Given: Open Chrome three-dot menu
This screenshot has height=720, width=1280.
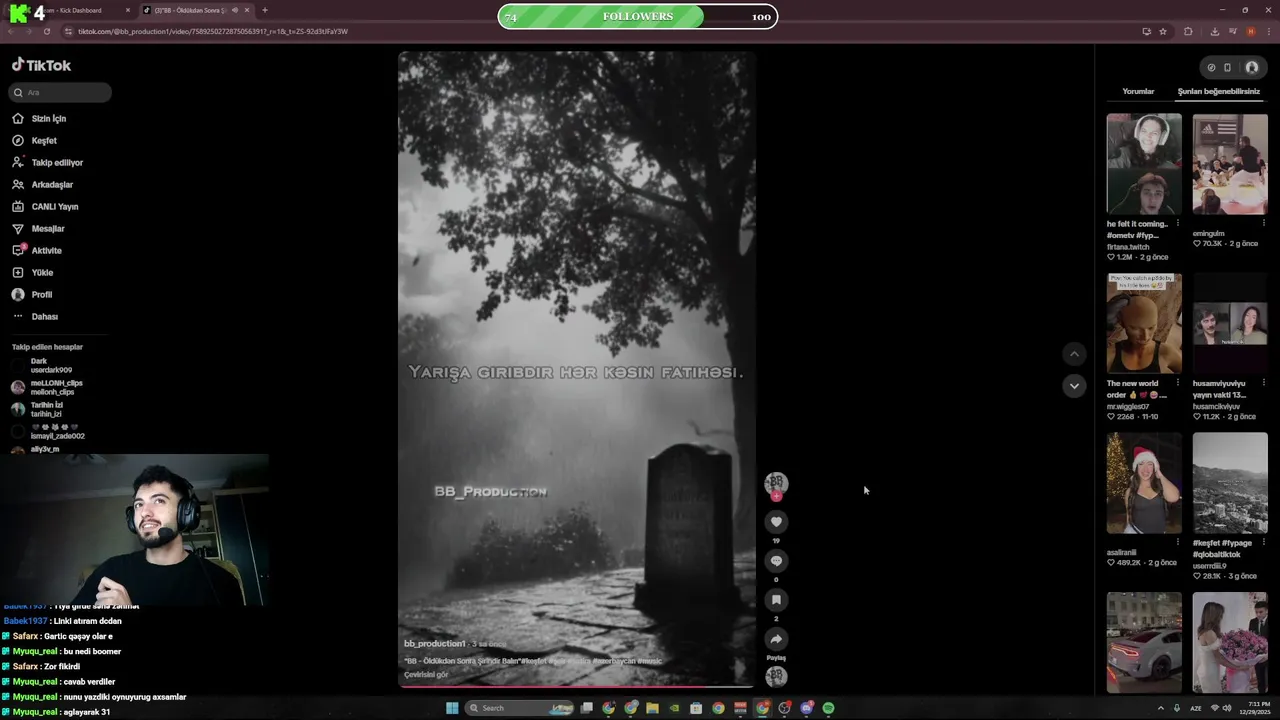Looking at the screenshot, I should (1269, 31).
